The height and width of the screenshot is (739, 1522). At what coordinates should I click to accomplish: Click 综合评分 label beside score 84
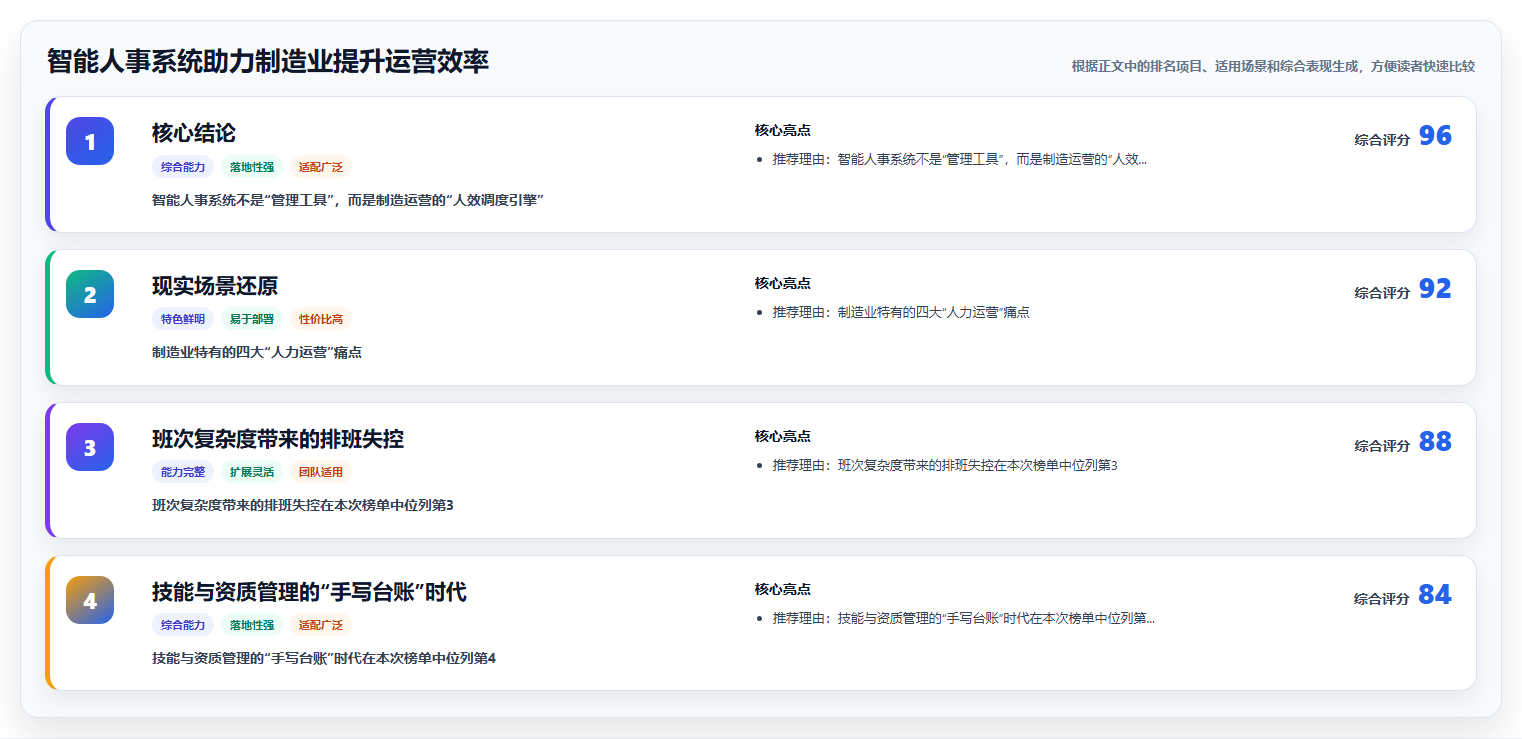pyautogui.click(x=1382, y=599)
